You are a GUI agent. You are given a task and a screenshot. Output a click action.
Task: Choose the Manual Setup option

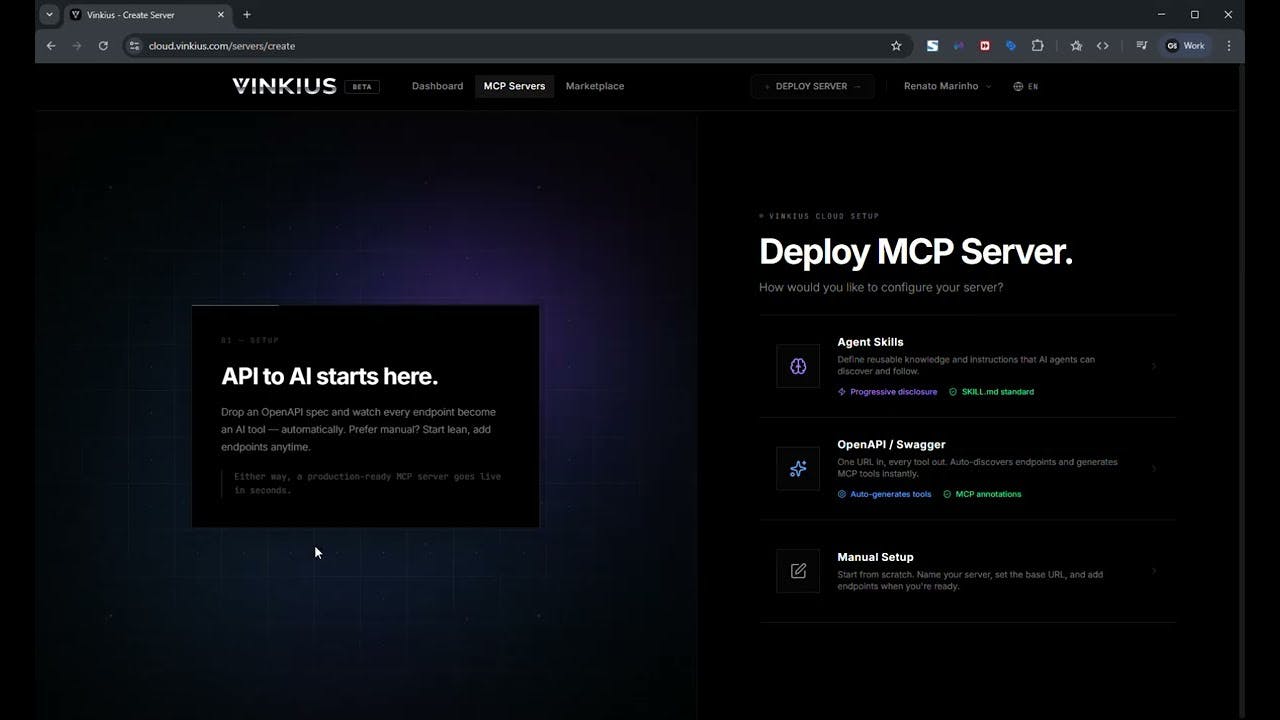tap(967, 571)
